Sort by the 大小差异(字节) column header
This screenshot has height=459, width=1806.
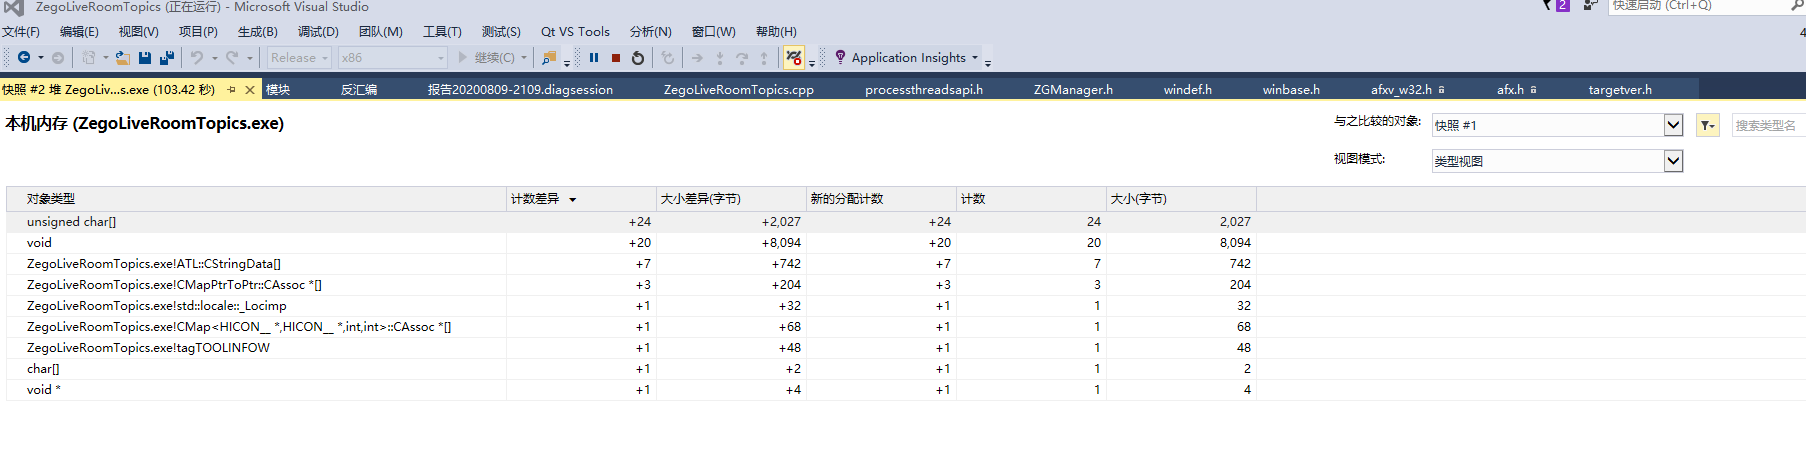(x=731, y=199)
